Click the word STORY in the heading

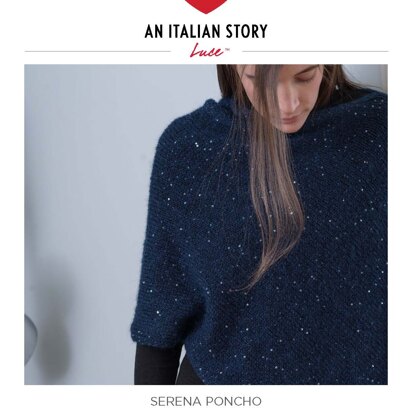tap(246, 31)
